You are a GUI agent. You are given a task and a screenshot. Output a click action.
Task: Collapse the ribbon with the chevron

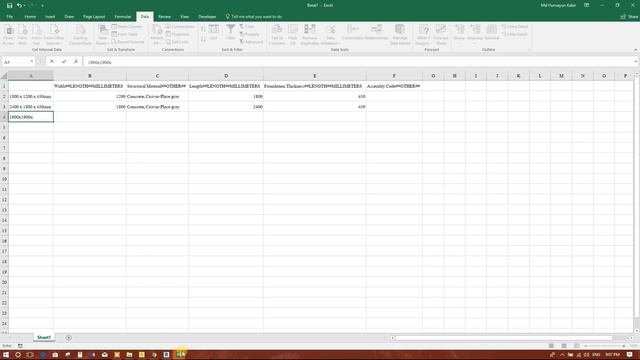636,50
